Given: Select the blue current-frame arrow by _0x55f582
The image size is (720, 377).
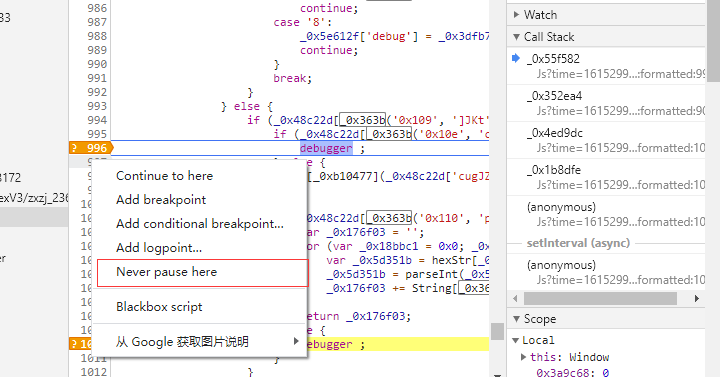Looking at the screenshot, I should pyautogui.click(x=516, y=58).
